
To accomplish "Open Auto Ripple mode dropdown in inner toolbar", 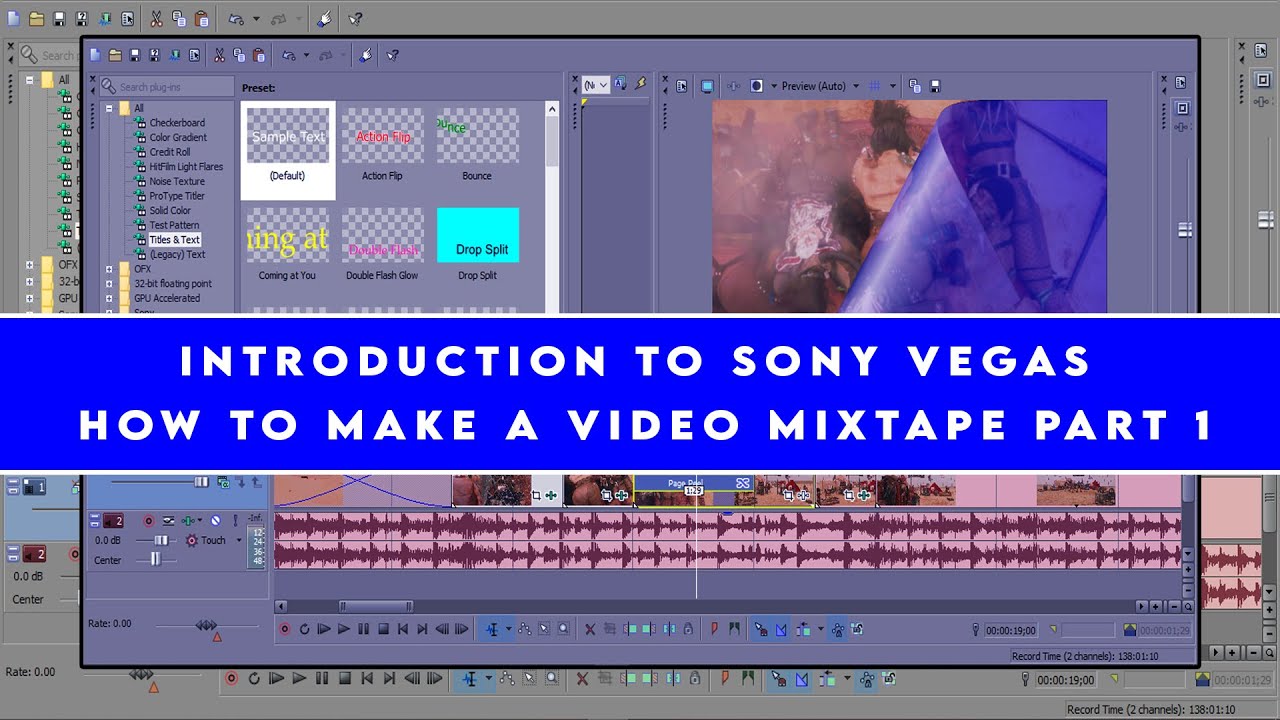I will pyautogui.click(x=821, y=629).
